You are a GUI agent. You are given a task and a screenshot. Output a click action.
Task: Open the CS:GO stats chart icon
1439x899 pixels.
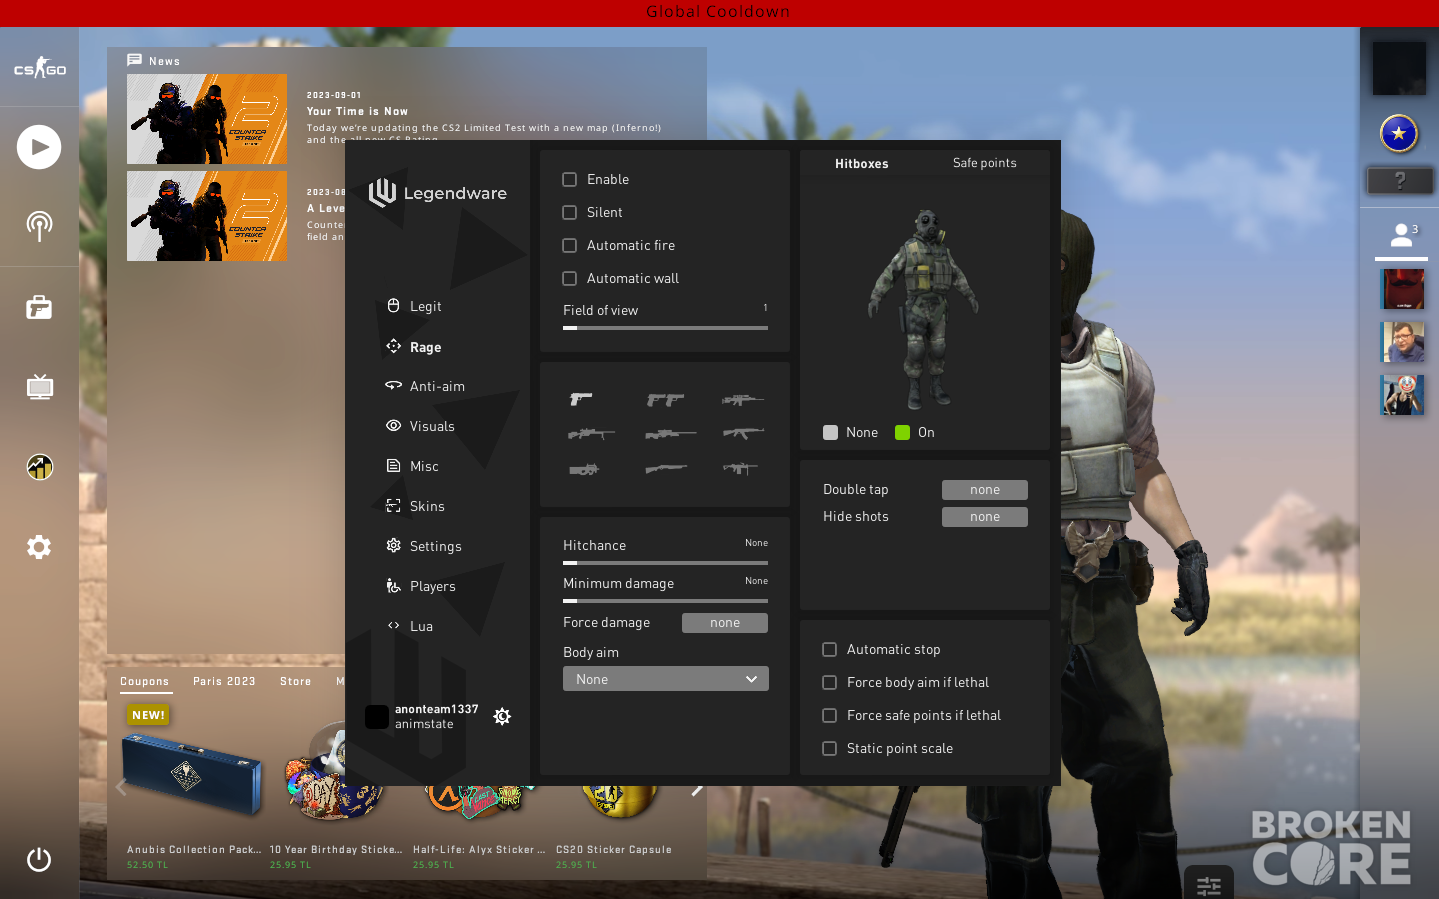(x=39, y=467)
